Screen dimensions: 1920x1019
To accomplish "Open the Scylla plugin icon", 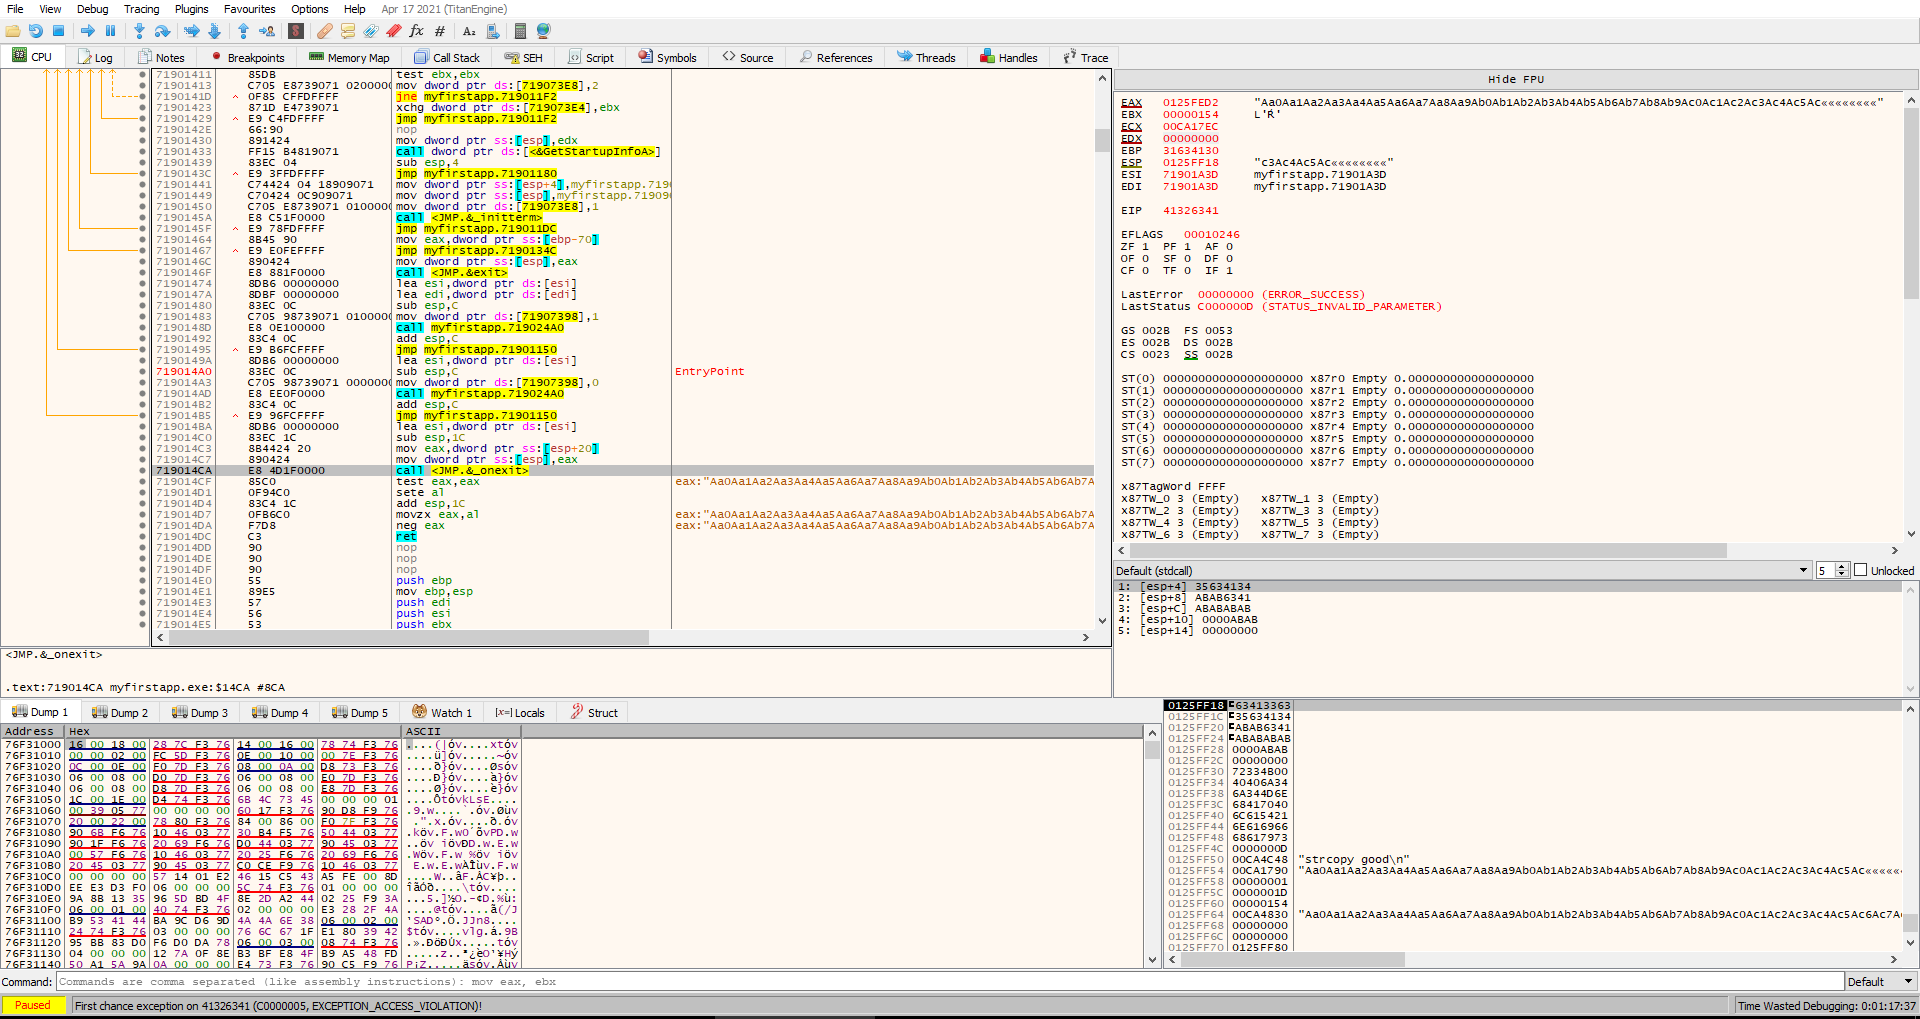I will (x=296, y=31).
